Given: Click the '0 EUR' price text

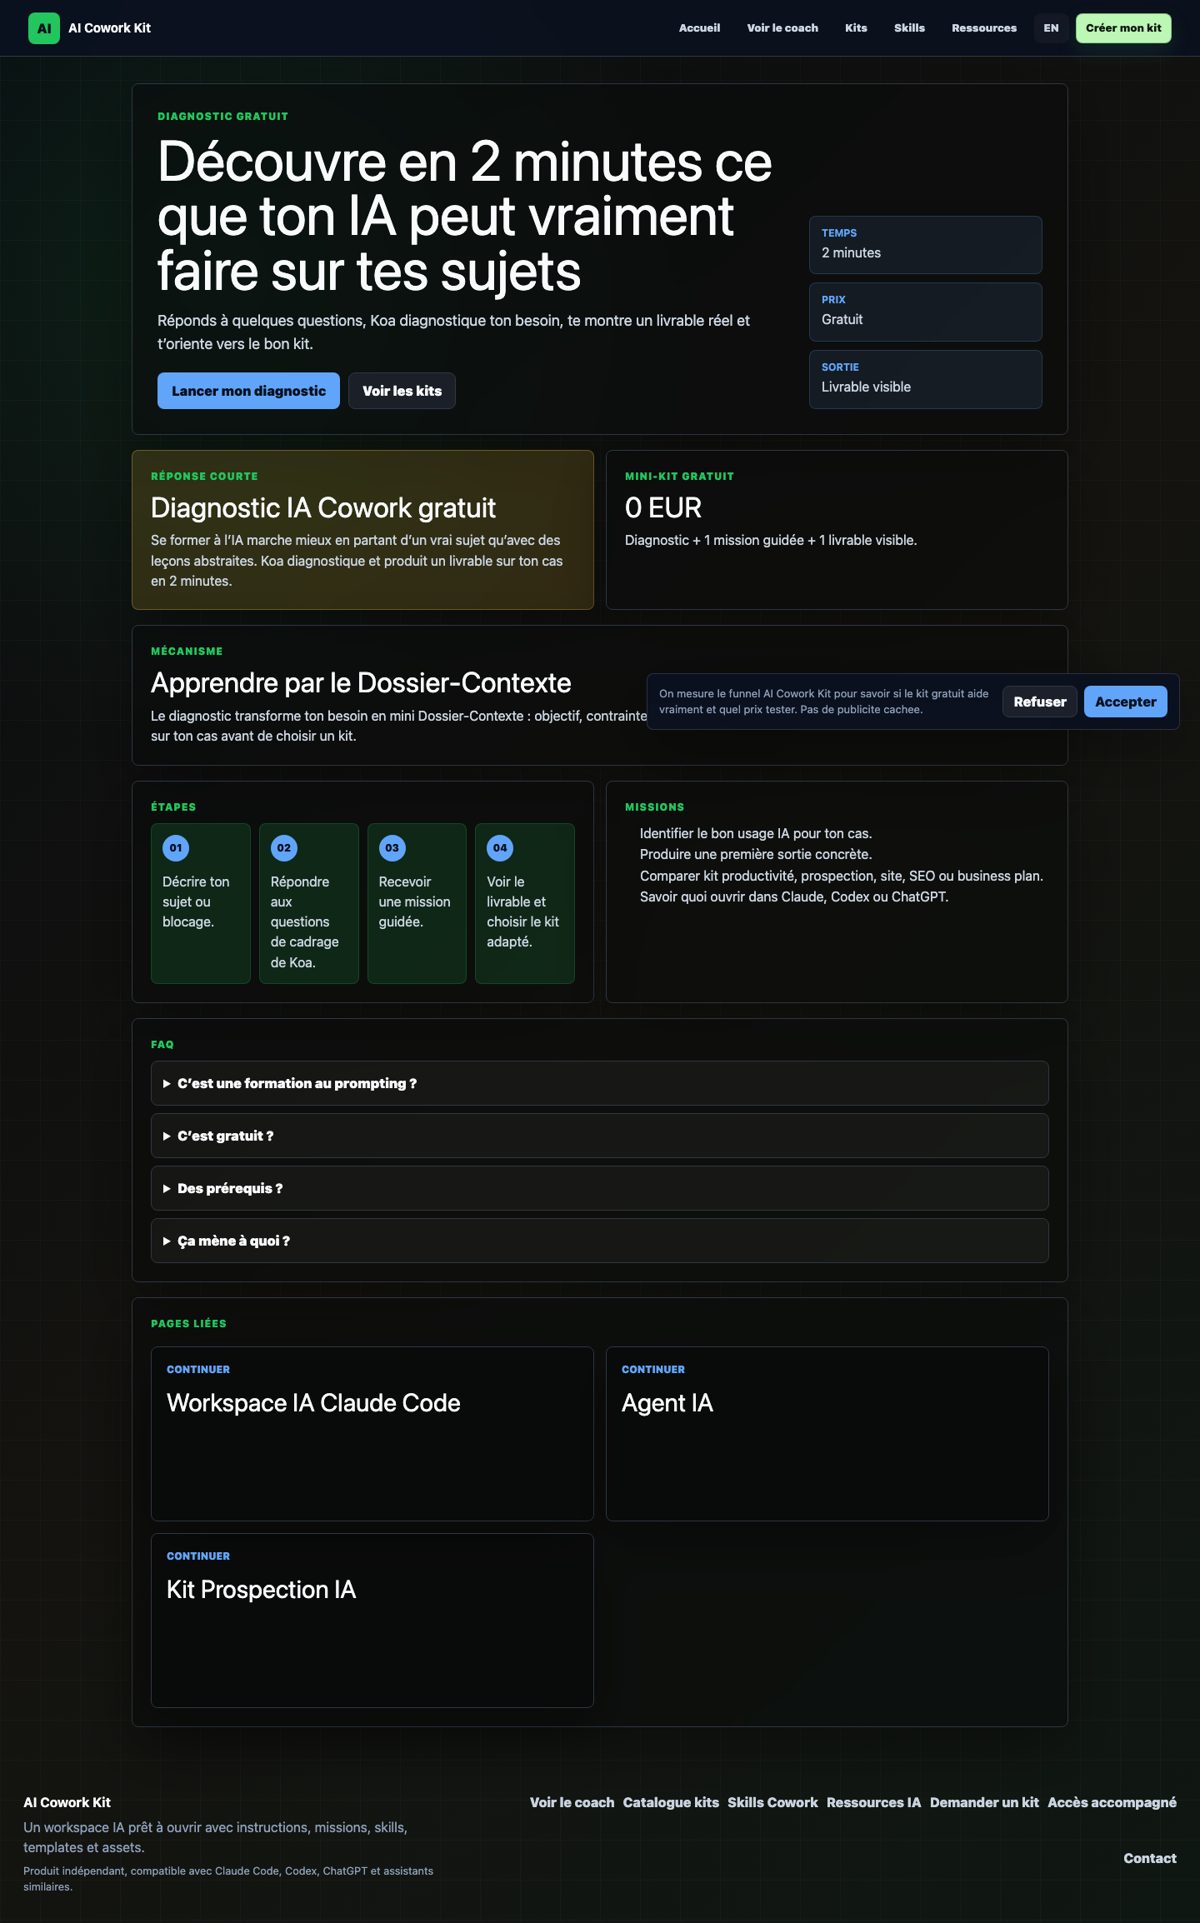Looking at the screenshot, I should click(663, 508).
